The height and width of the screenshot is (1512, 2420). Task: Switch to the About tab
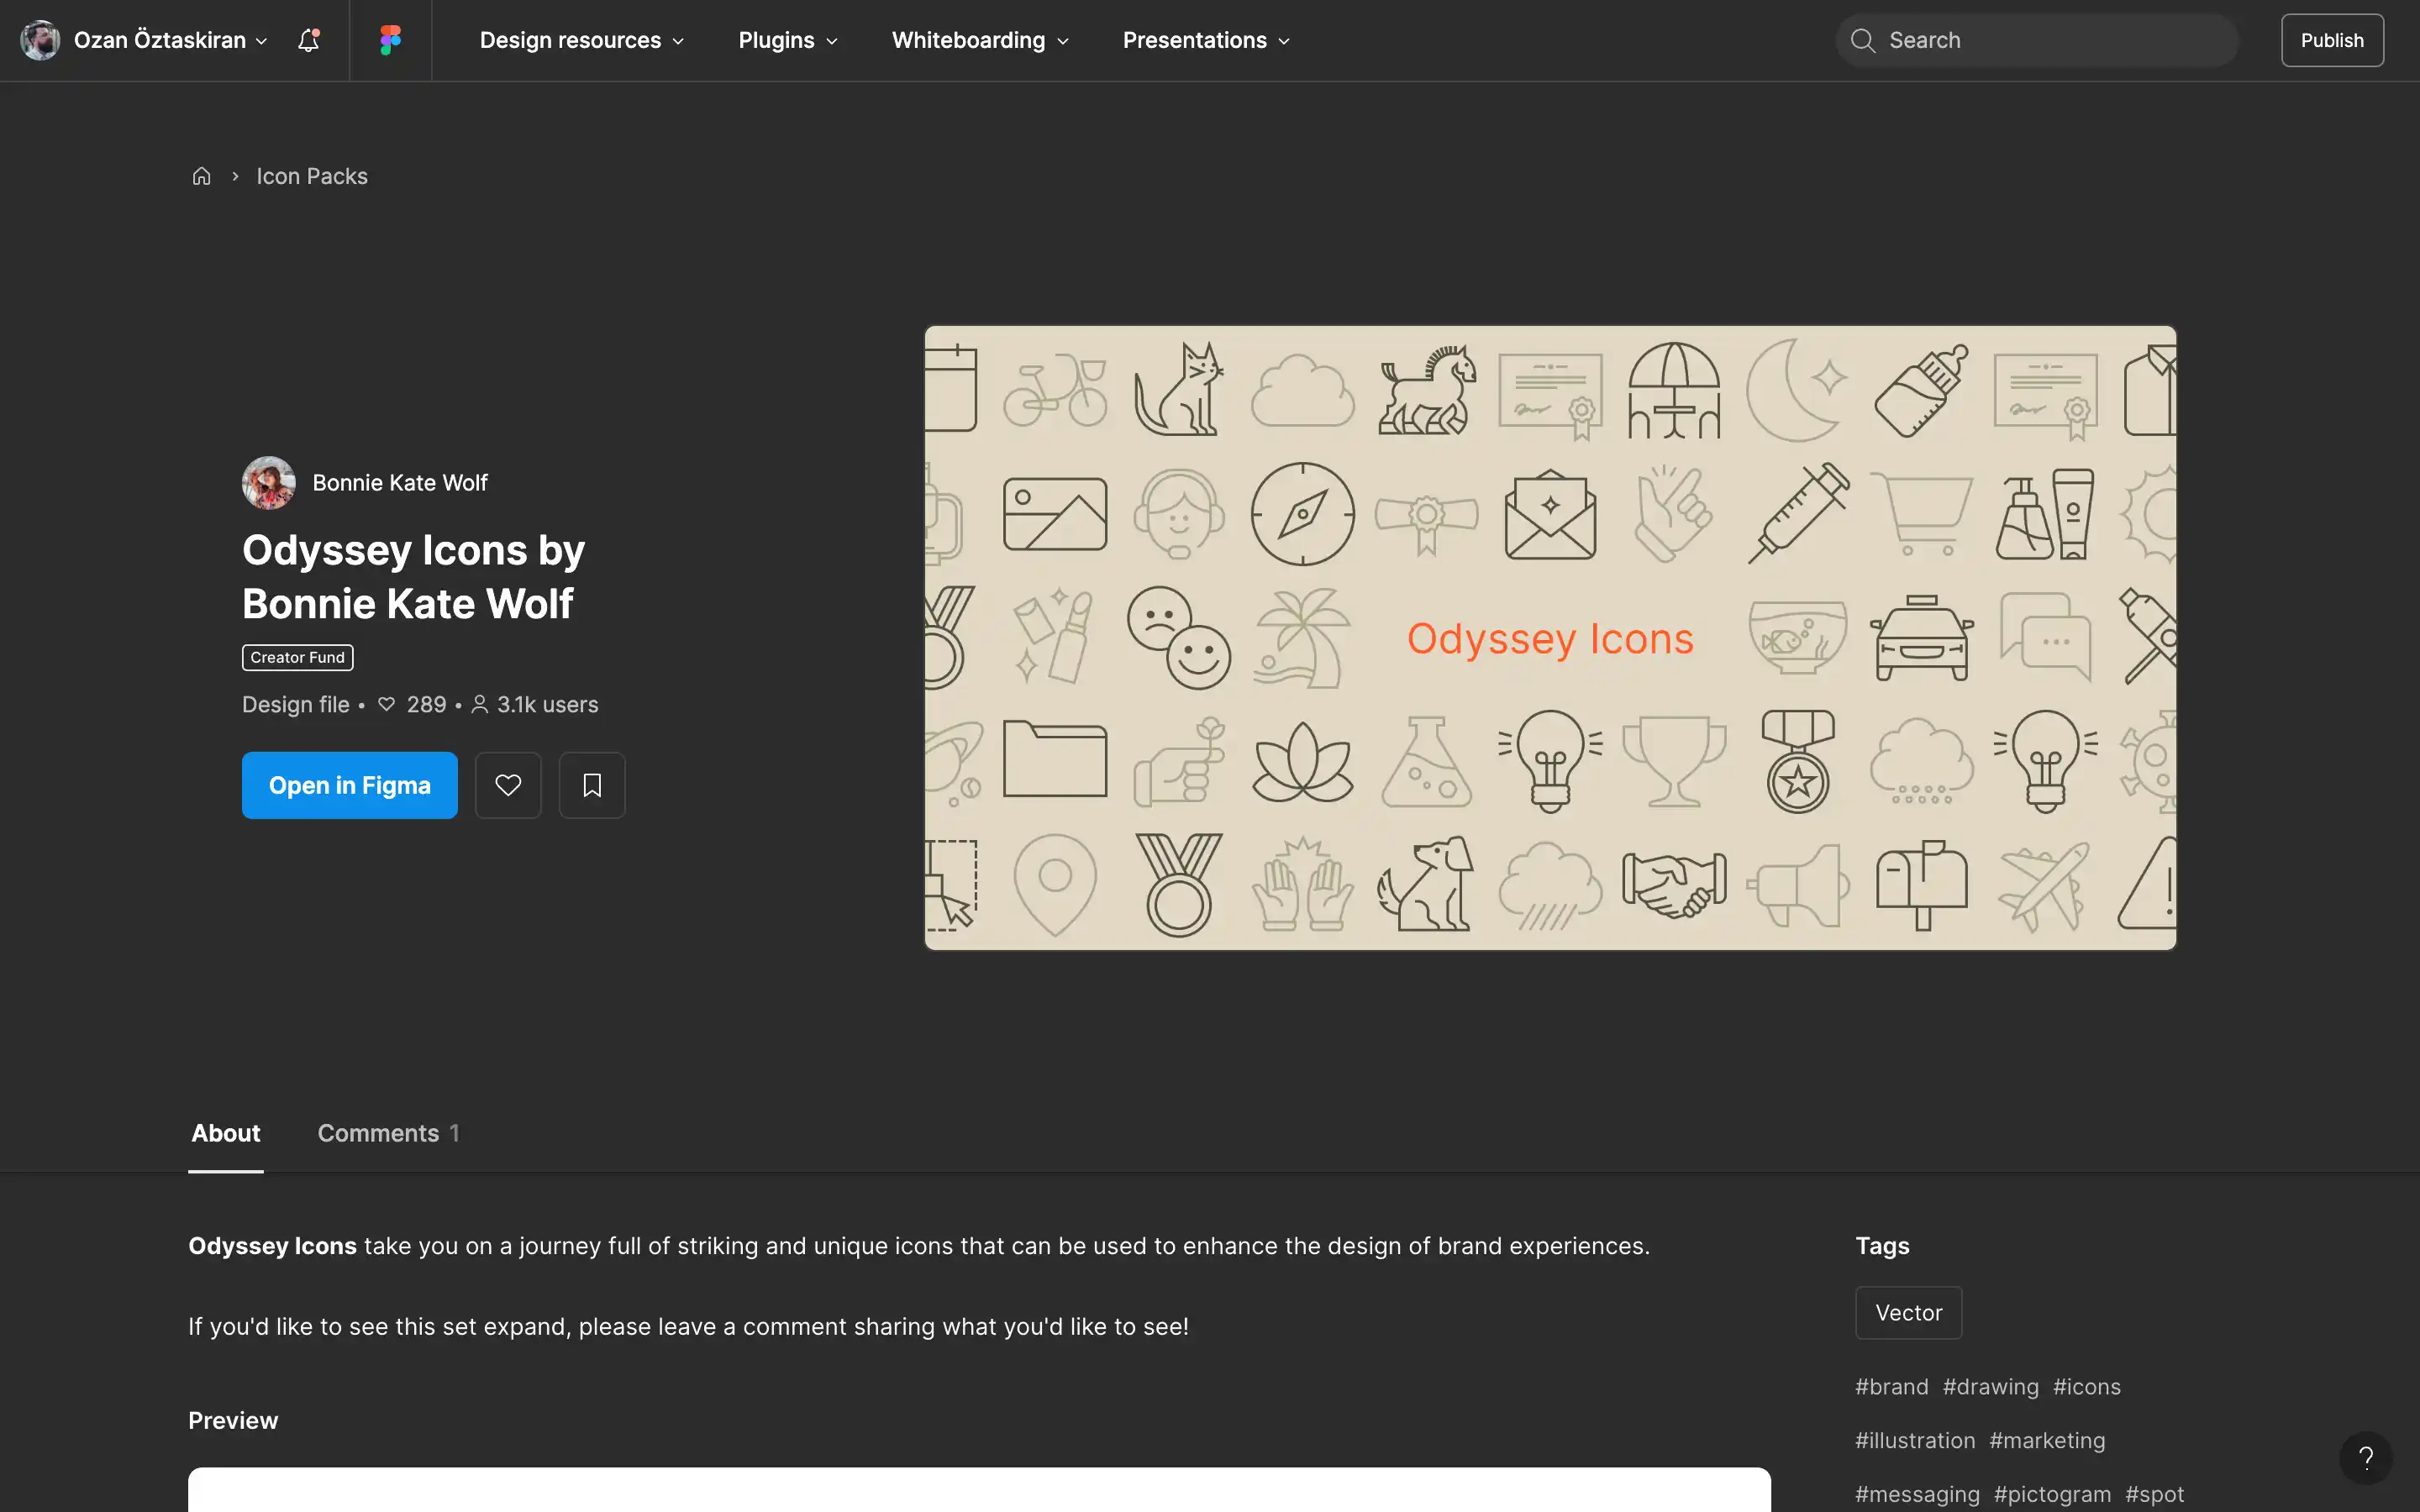(226, 1133)
